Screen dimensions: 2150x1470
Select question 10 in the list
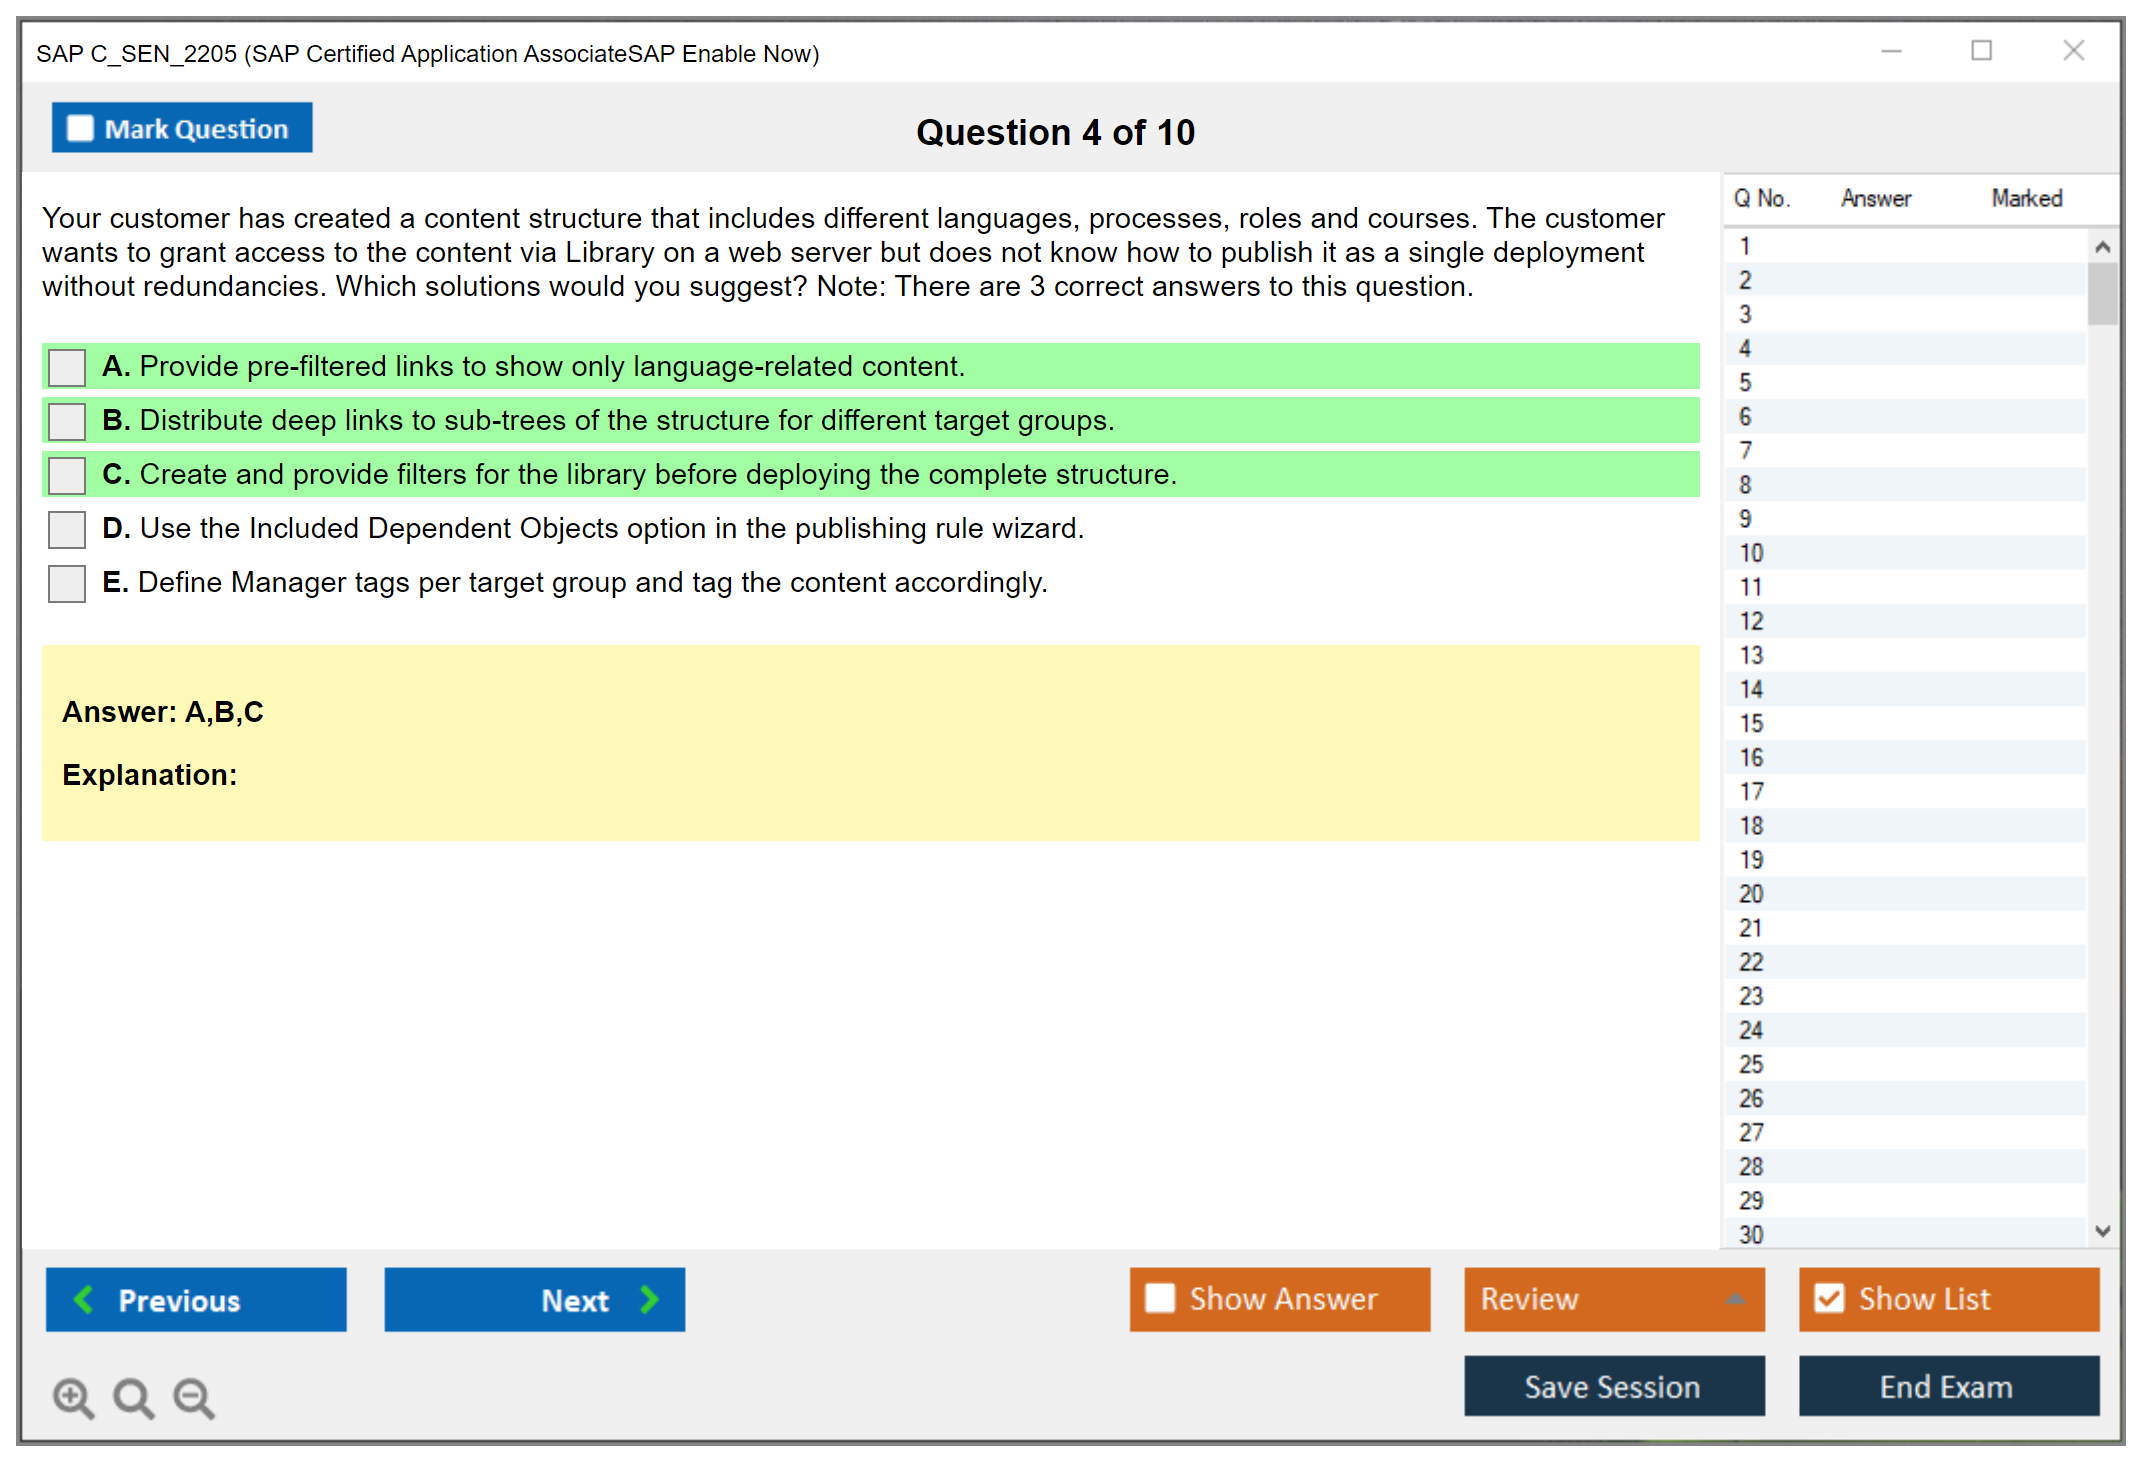[1751, 553]
